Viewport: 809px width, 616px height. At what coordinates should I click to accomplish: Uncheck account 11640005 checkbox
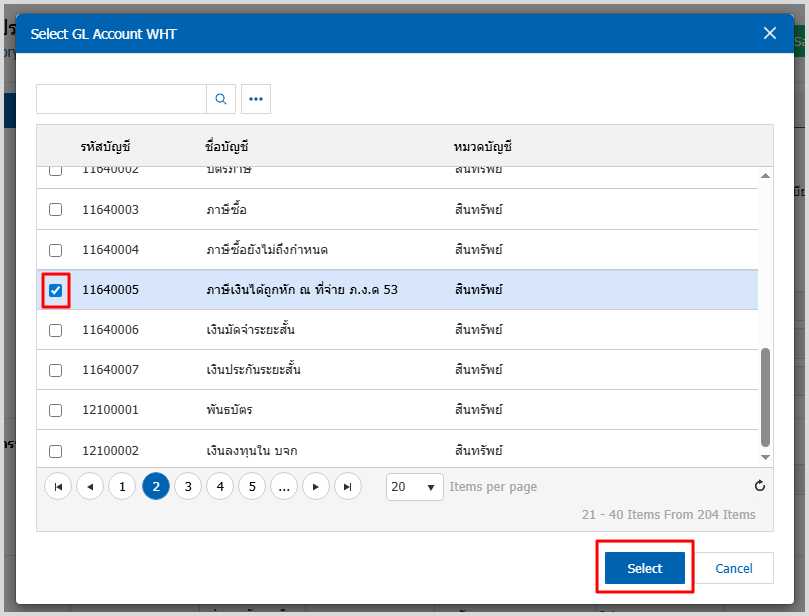click(56, 290)
